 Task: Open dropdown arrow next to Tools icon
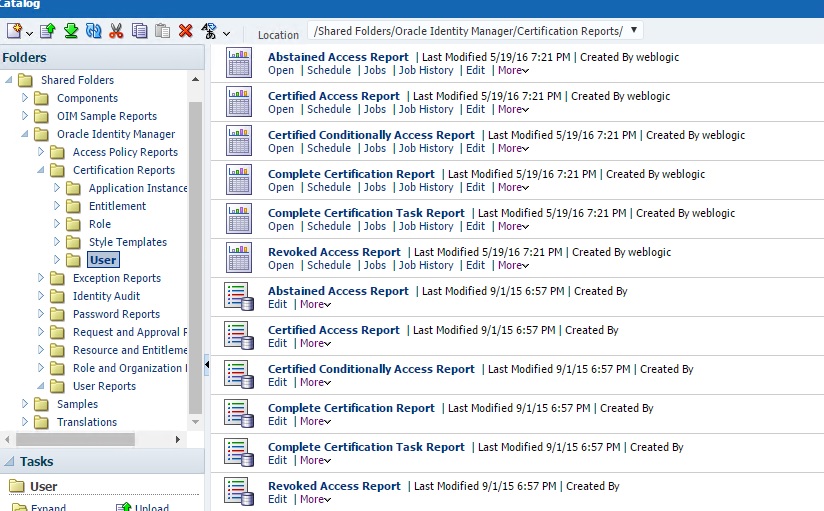[226, 34]
